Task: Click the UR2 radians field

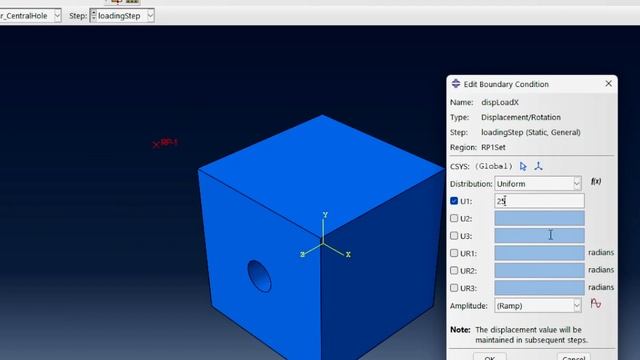Action: 539,270
